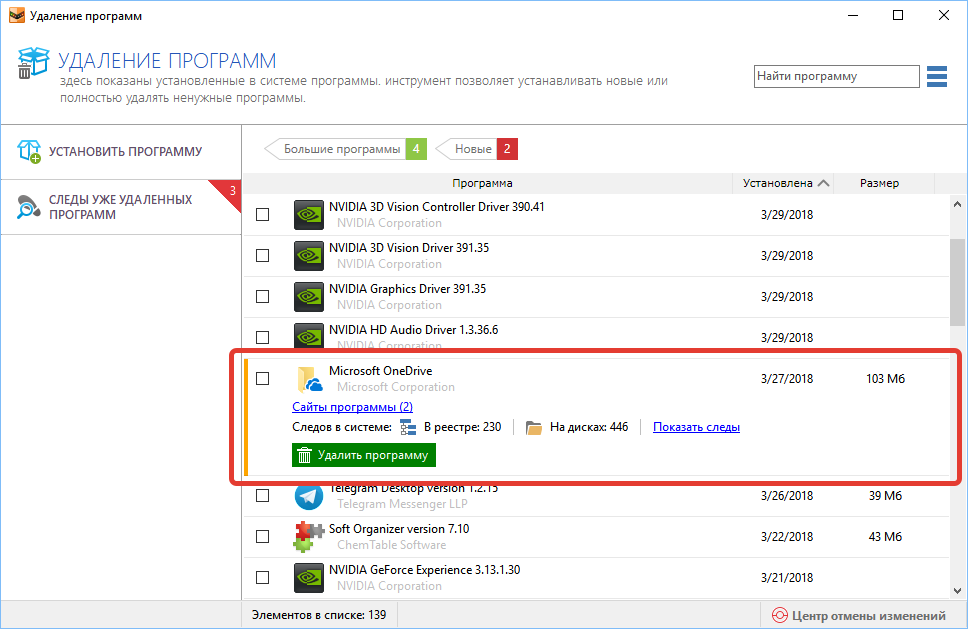Click NVIDIA Graphics Driver 391.35 icon
968x629 pixels.
tap(309, 297)
